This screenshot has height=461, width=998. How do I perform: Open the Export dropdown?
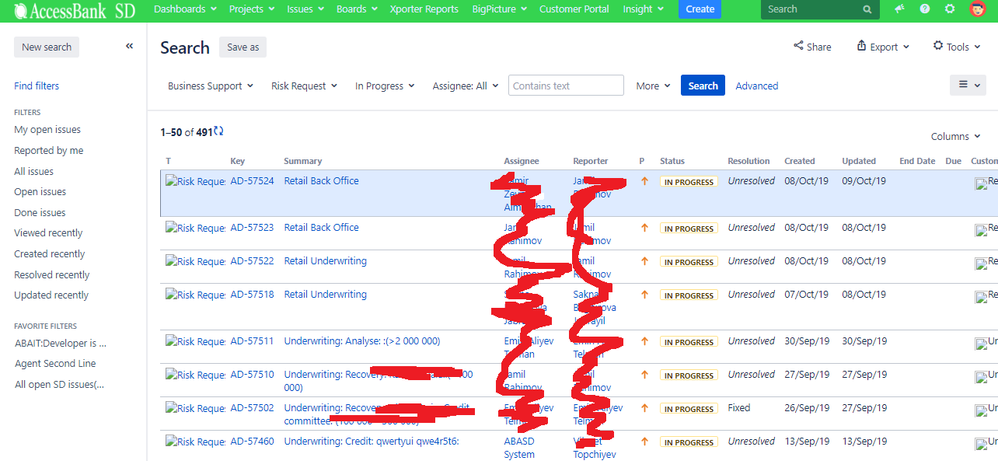pyautogui.click(x=883, y=46)
